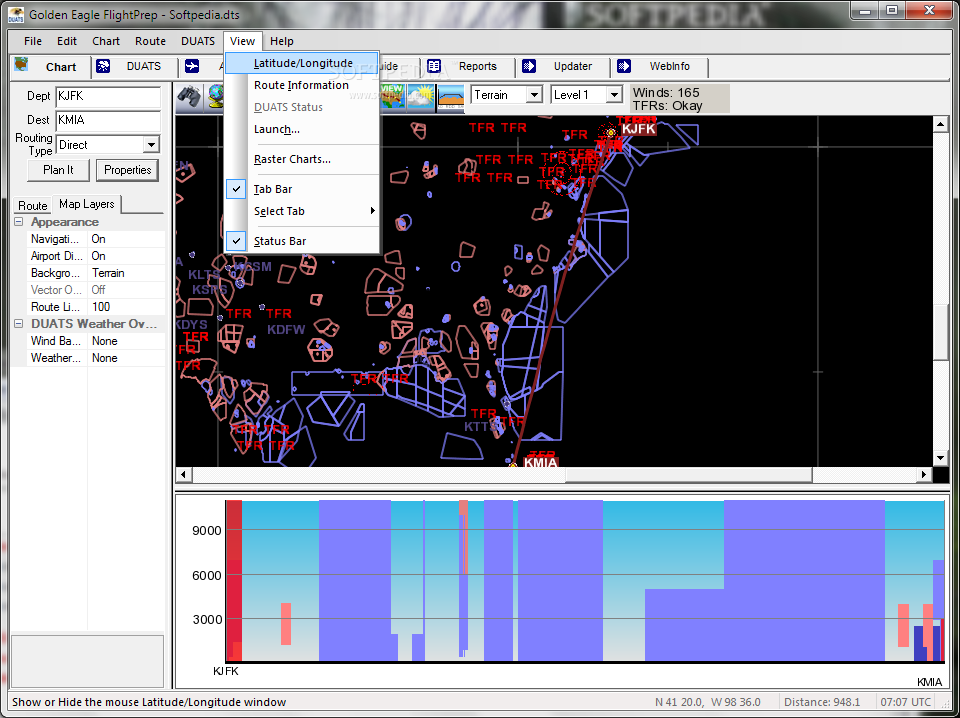Image resolution: width=960 pixels, height=718 pixels.
Task: Click the Dept airport input field
Action: (107, 97)
